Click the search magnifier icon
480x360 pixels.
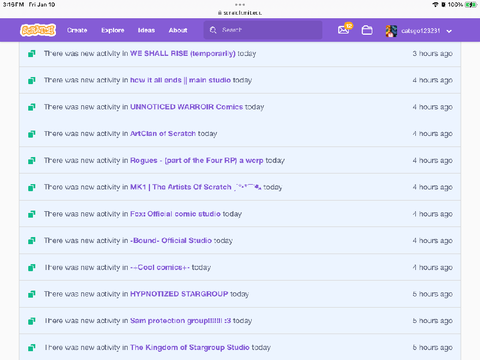[x=213, y=30]
